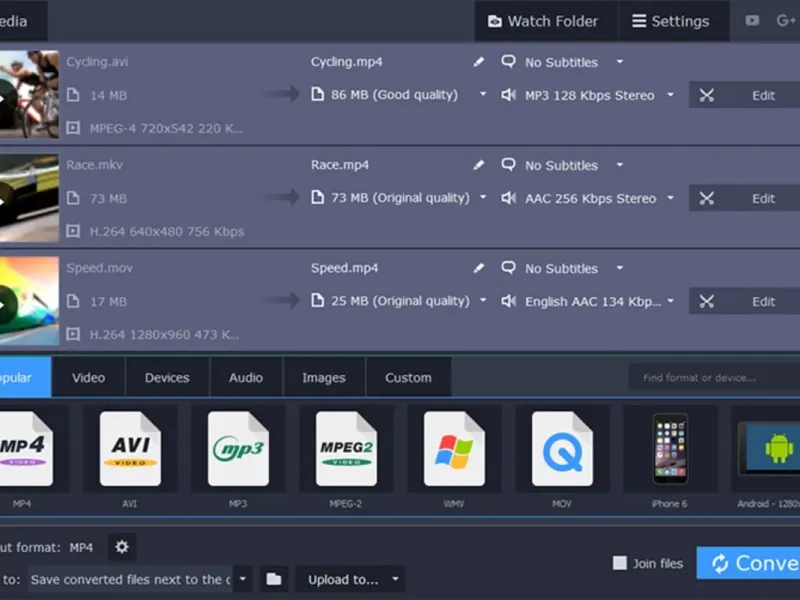Click the browse folder icon
The width and height of the screenshot is (800, 600).
274,579
